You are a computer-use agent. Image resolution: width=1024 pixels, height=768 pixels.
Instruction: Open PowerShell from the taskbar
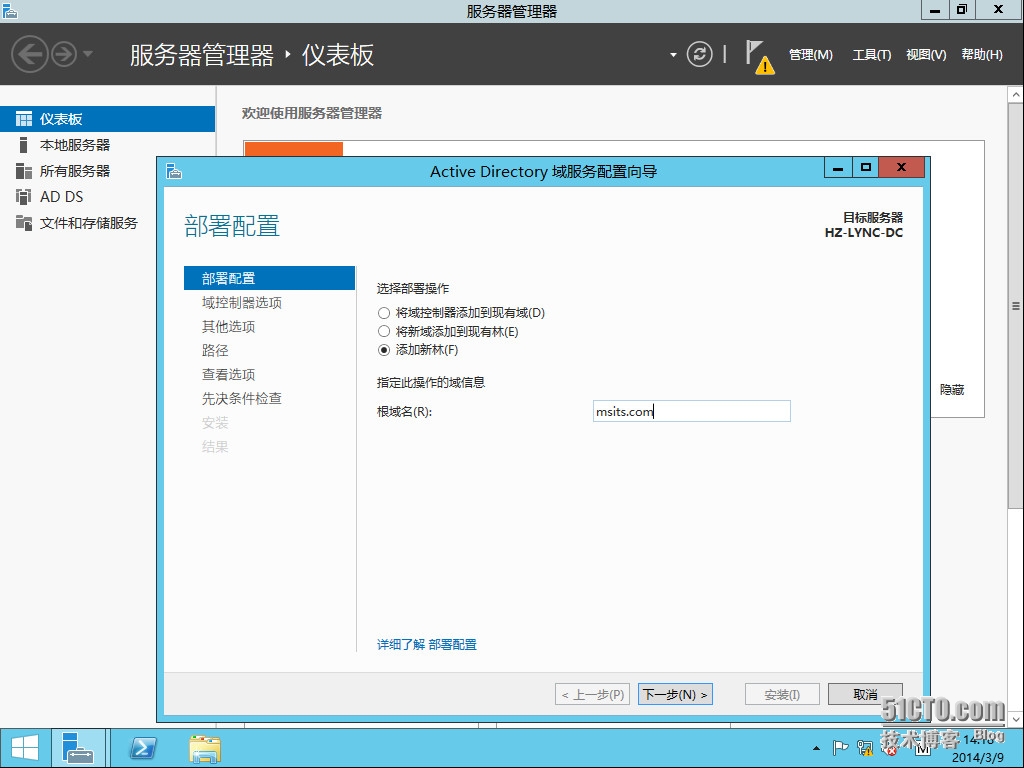click(143, 748)
